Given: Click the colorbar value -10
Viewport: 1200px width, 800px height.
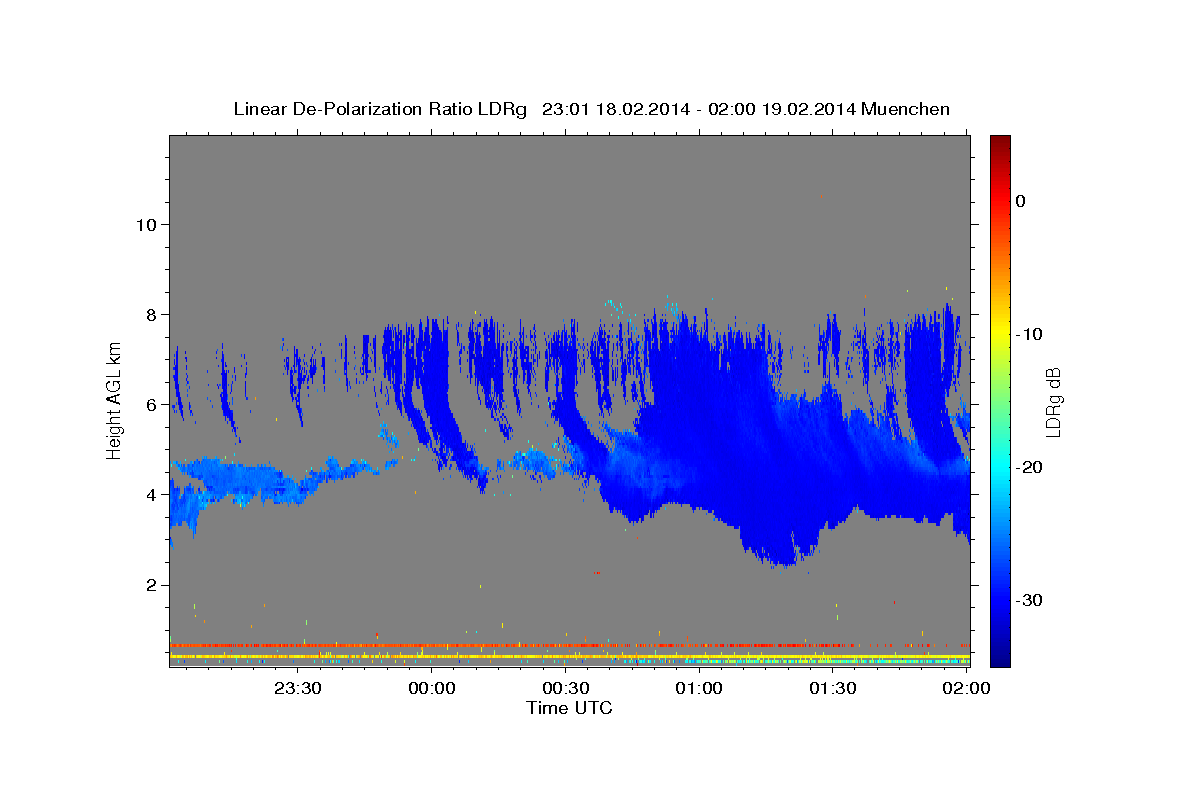Looking at the screenshot, I should (1029, 334).
